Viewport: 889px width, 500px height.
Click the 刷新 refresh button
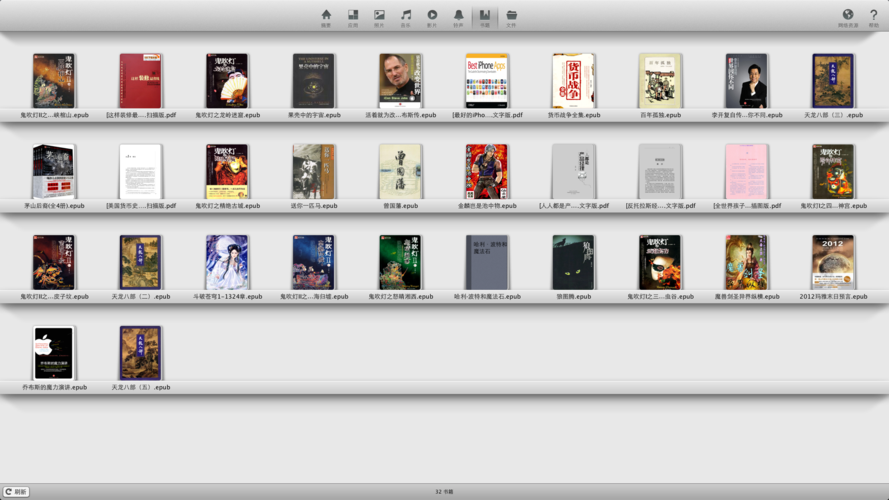(16, 491)
